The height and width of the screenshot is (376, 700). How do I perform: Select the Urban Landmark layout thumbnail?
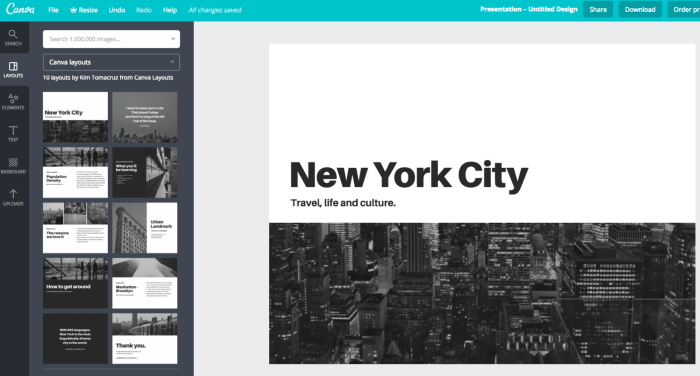coord(145,228)
